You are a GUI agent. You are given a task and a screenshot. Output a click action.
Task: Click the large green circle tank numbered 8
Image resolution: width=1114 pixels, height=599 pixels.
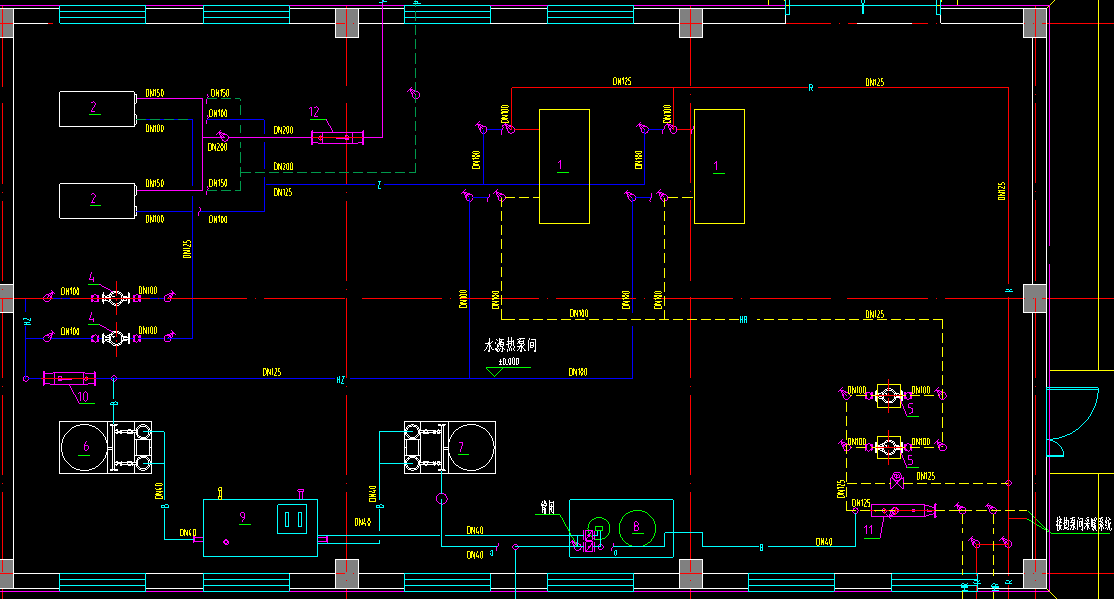point(637,527)
